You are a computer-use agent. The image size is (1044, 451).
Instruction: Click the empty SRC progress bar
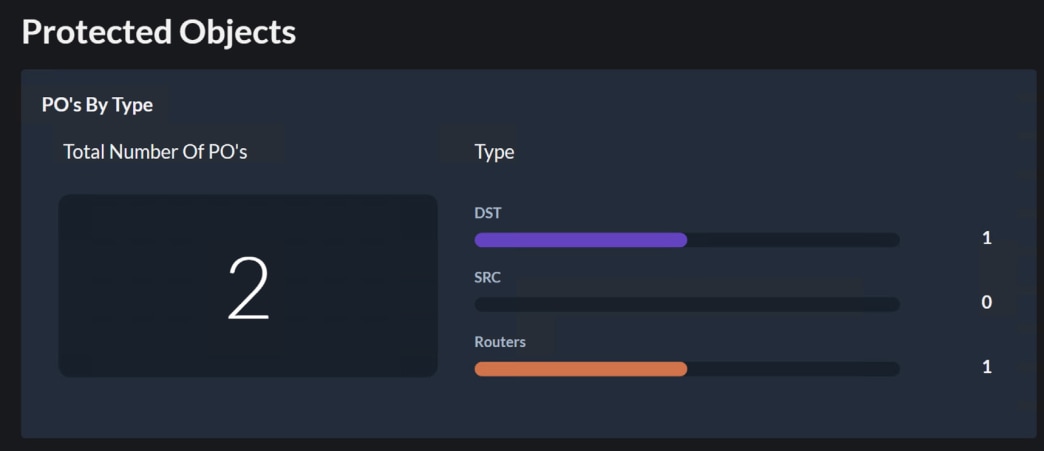click(686, 304)
